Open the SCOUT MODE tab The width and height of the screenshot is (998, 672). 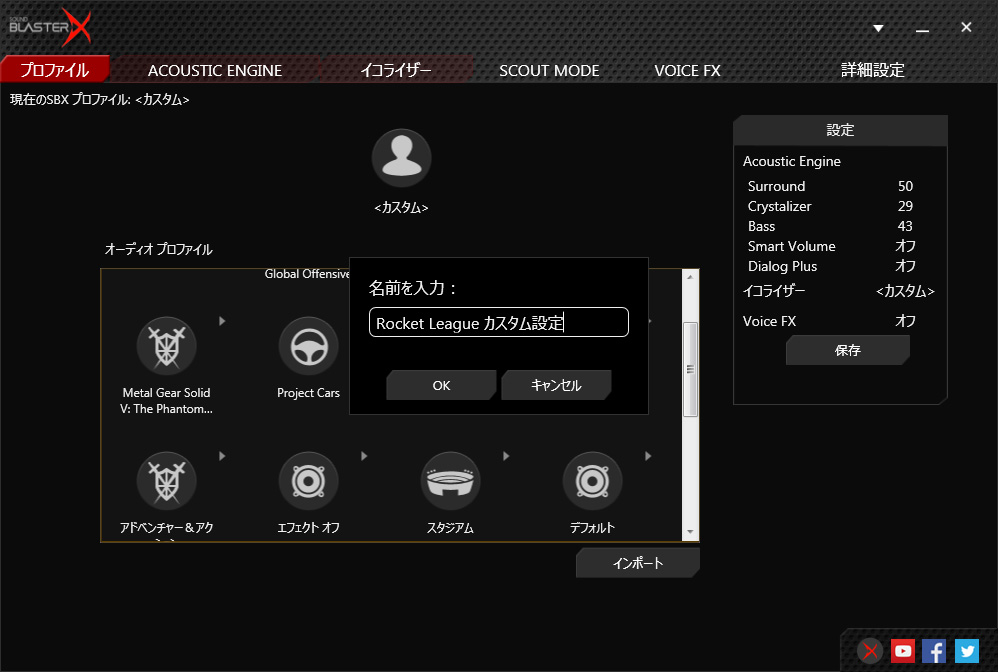coord(549,70)
